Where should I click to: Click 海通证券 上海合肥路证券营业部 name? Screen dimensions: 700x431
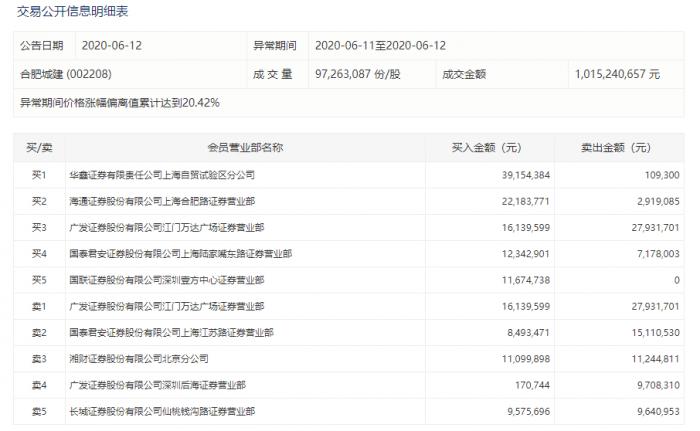(x=162, y=201)
